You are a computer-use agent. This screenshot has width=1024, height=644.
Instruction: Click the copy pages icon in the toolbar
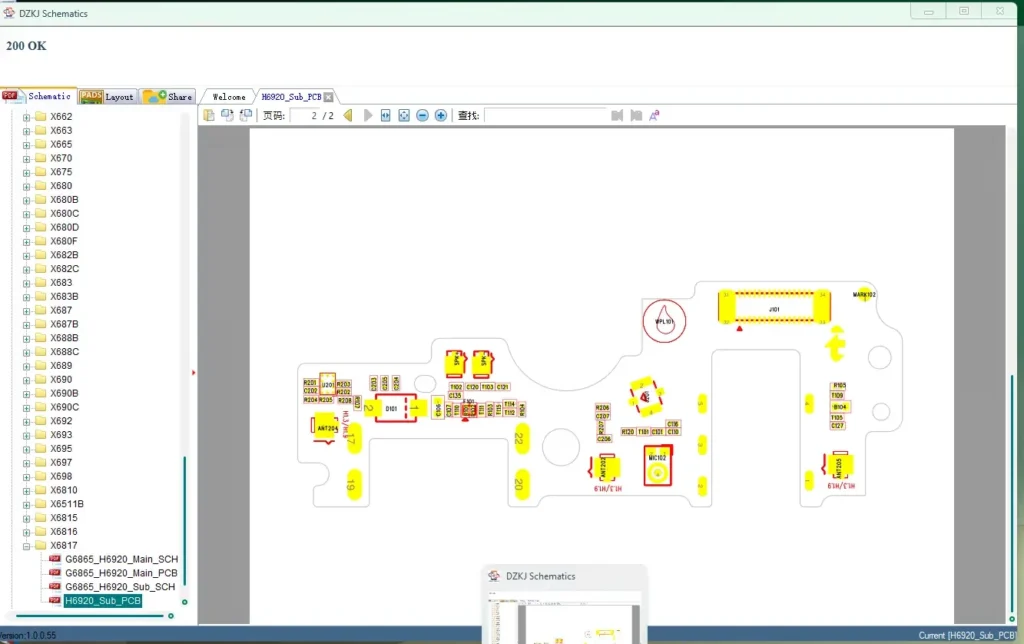pos(228,115)
